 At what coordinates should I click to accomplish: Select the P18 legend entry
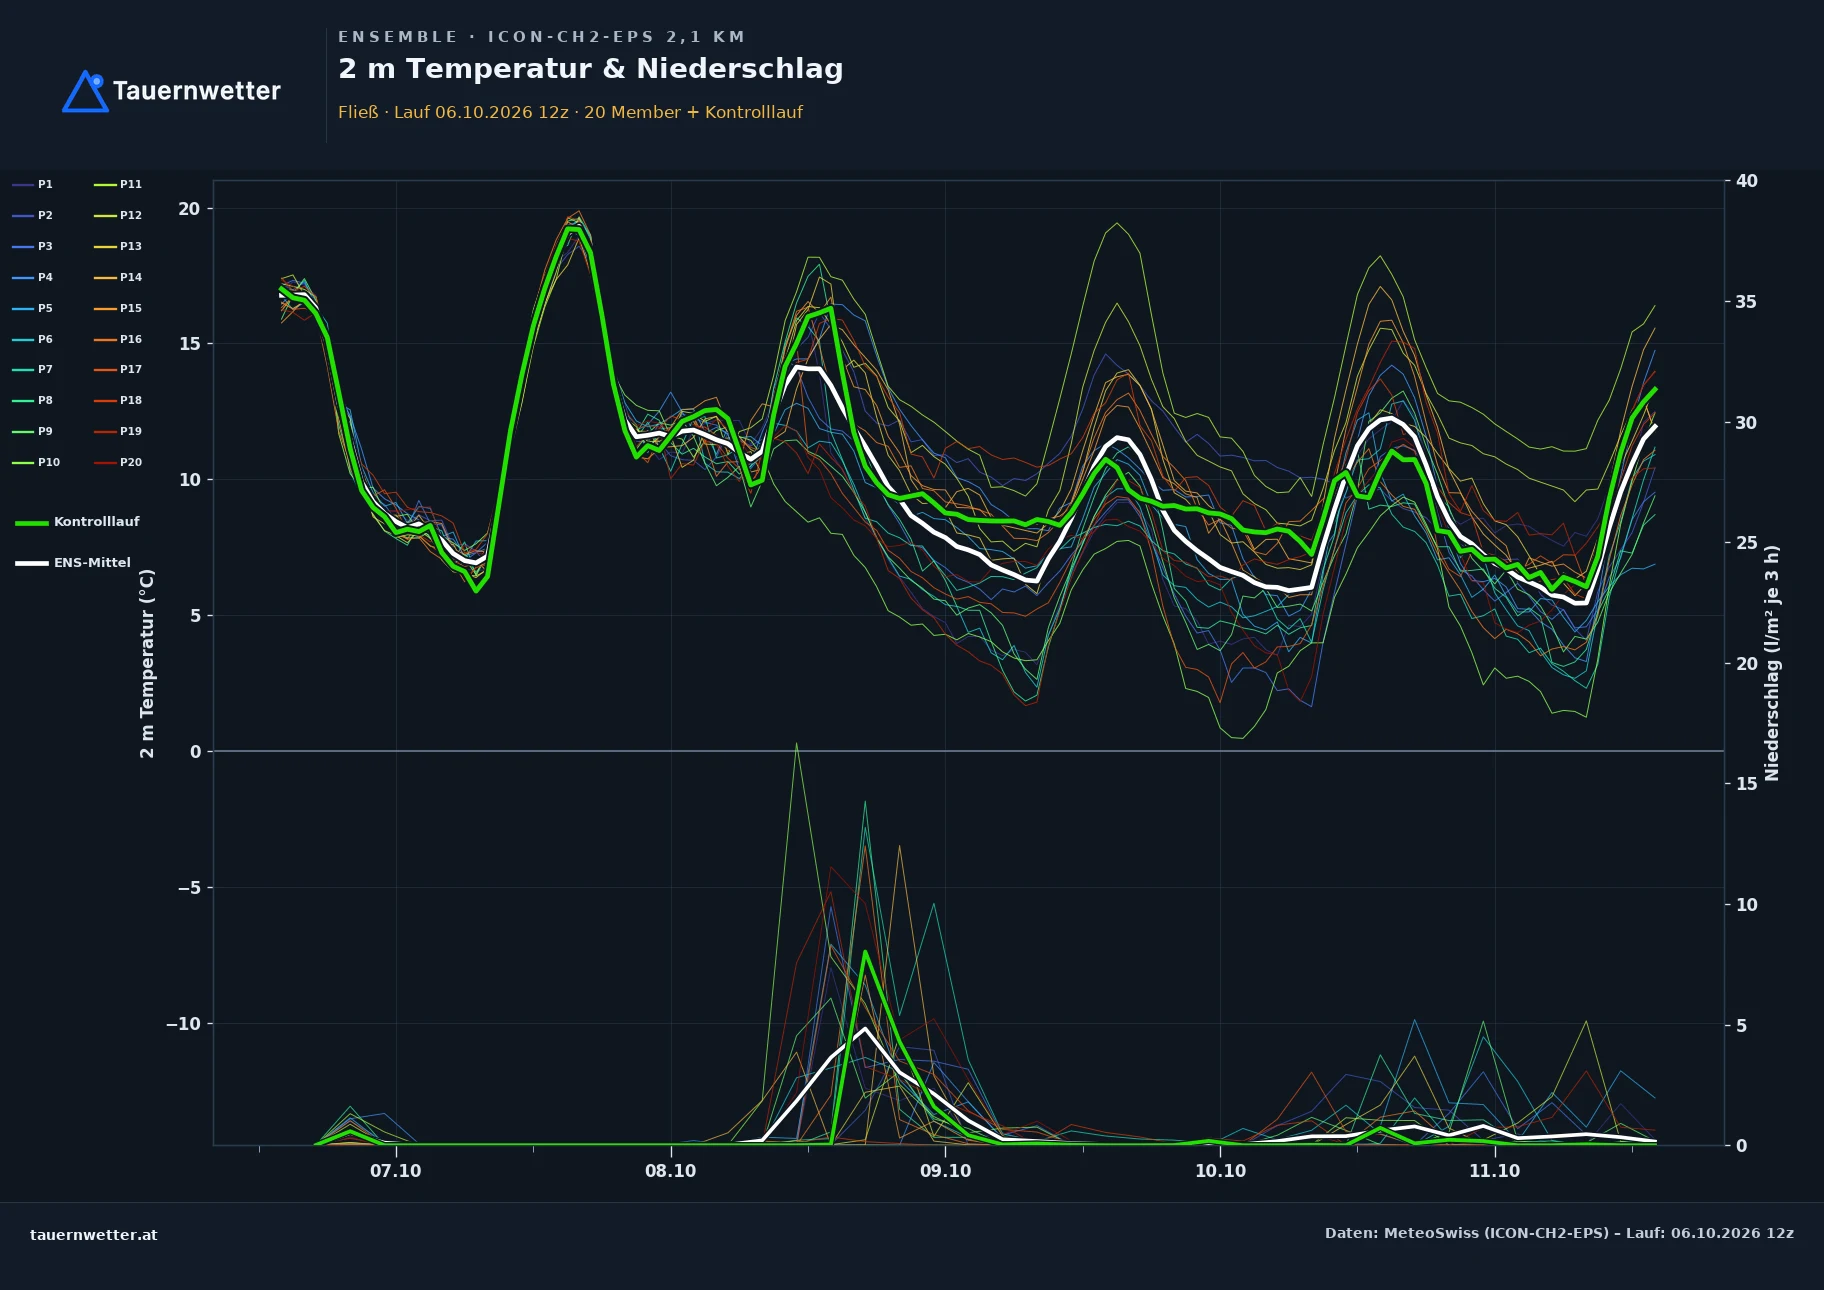pos(118,400)
